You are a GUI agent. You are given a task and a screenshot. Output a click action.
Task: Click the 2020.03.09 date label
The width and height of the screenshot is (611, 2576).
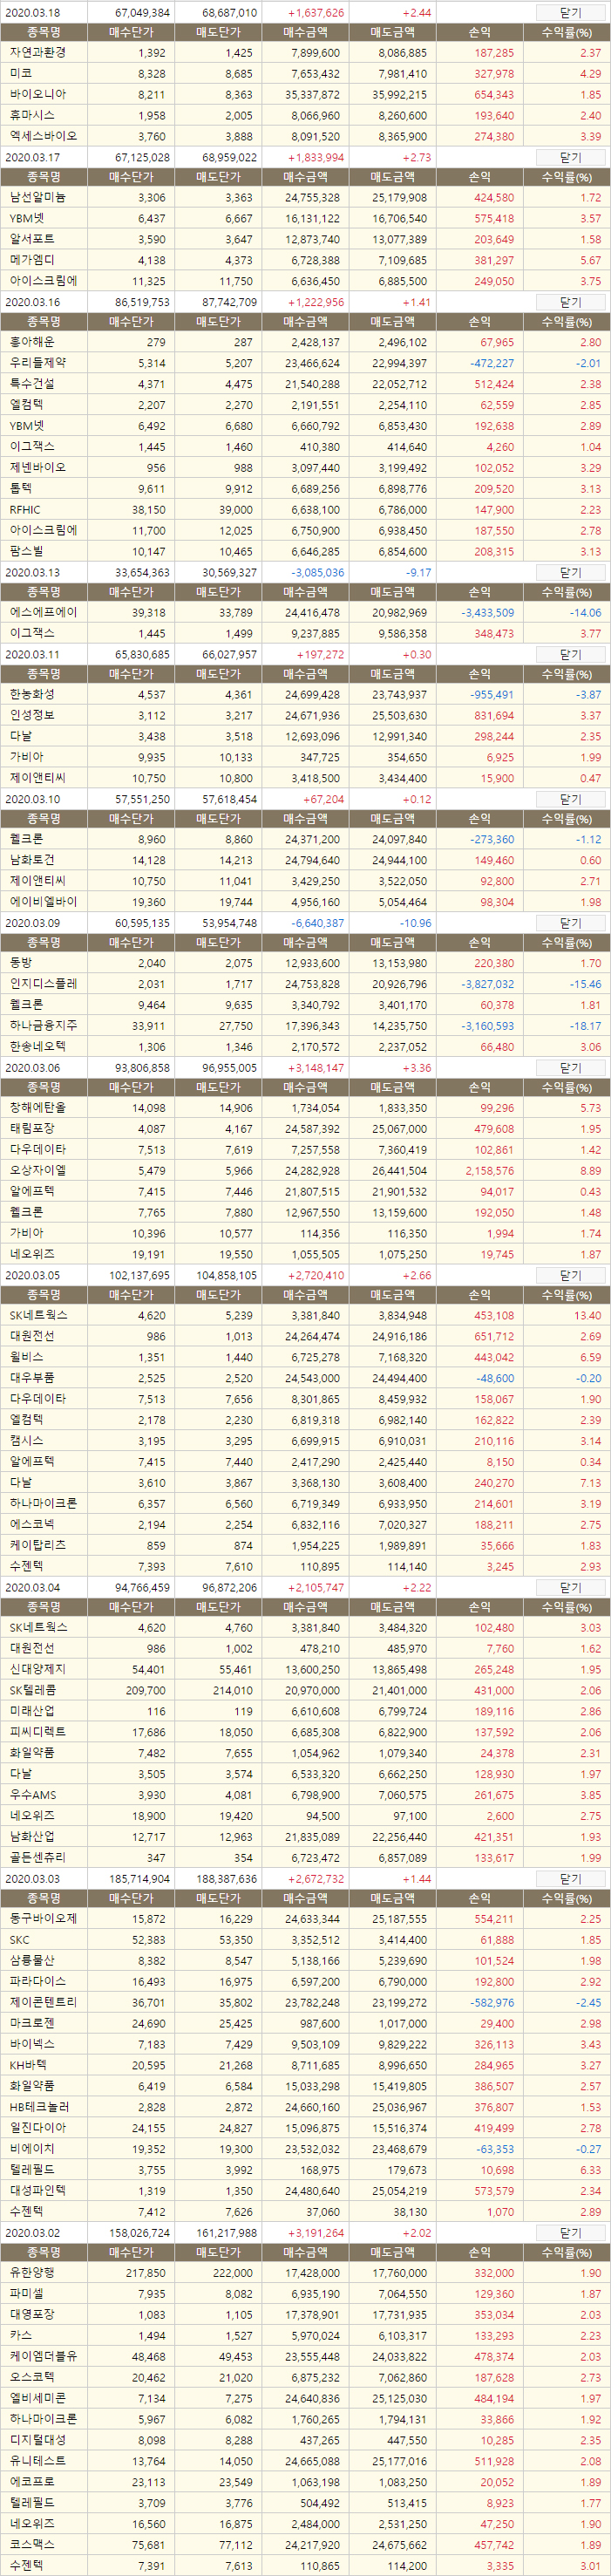[33, 923]
